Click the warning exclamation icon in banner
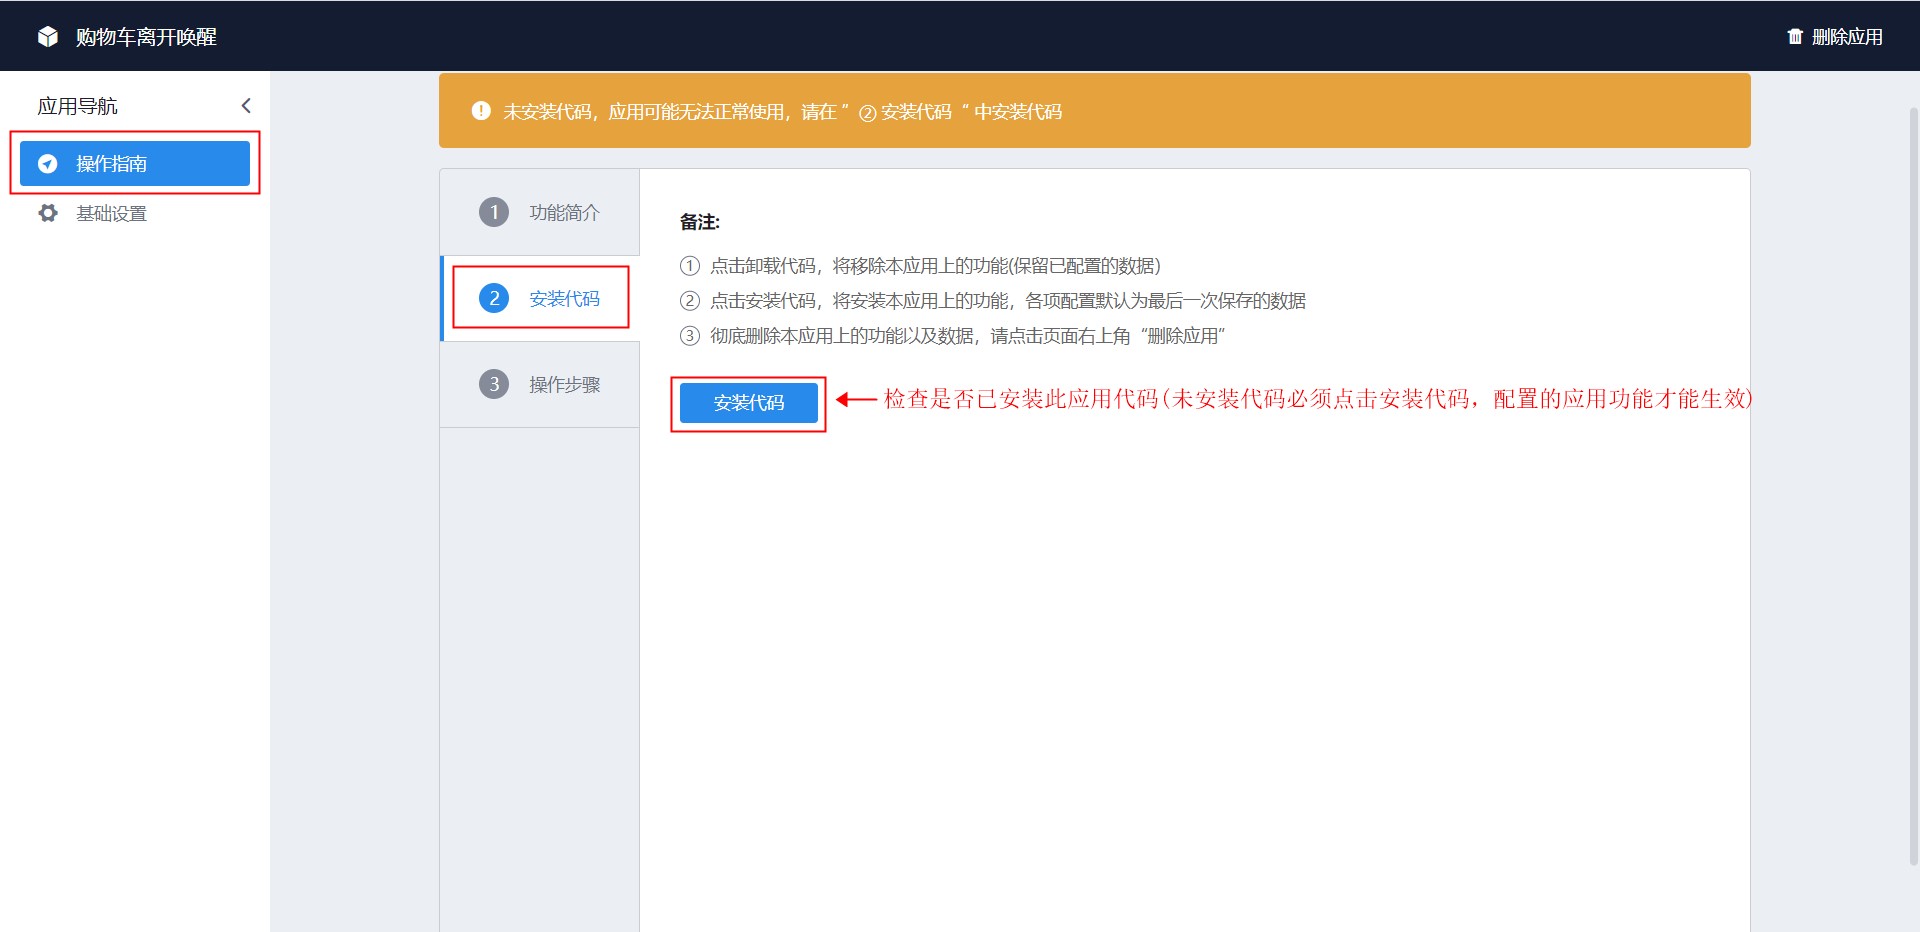This screenshot has height=932, width=1920. [x=481, y=111]
